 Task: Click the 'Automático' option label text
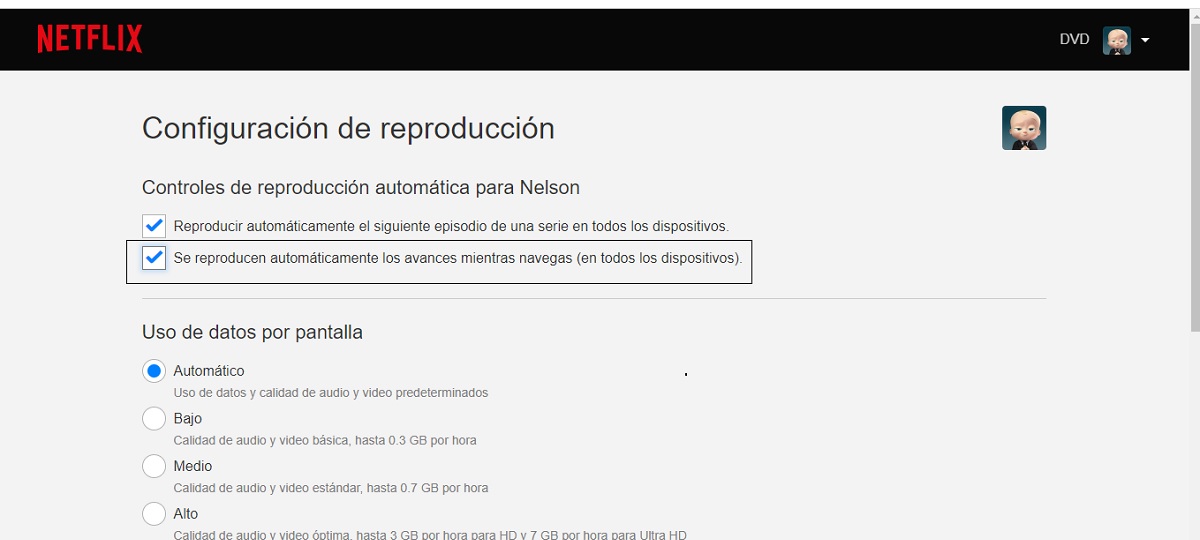click(209, 371)
